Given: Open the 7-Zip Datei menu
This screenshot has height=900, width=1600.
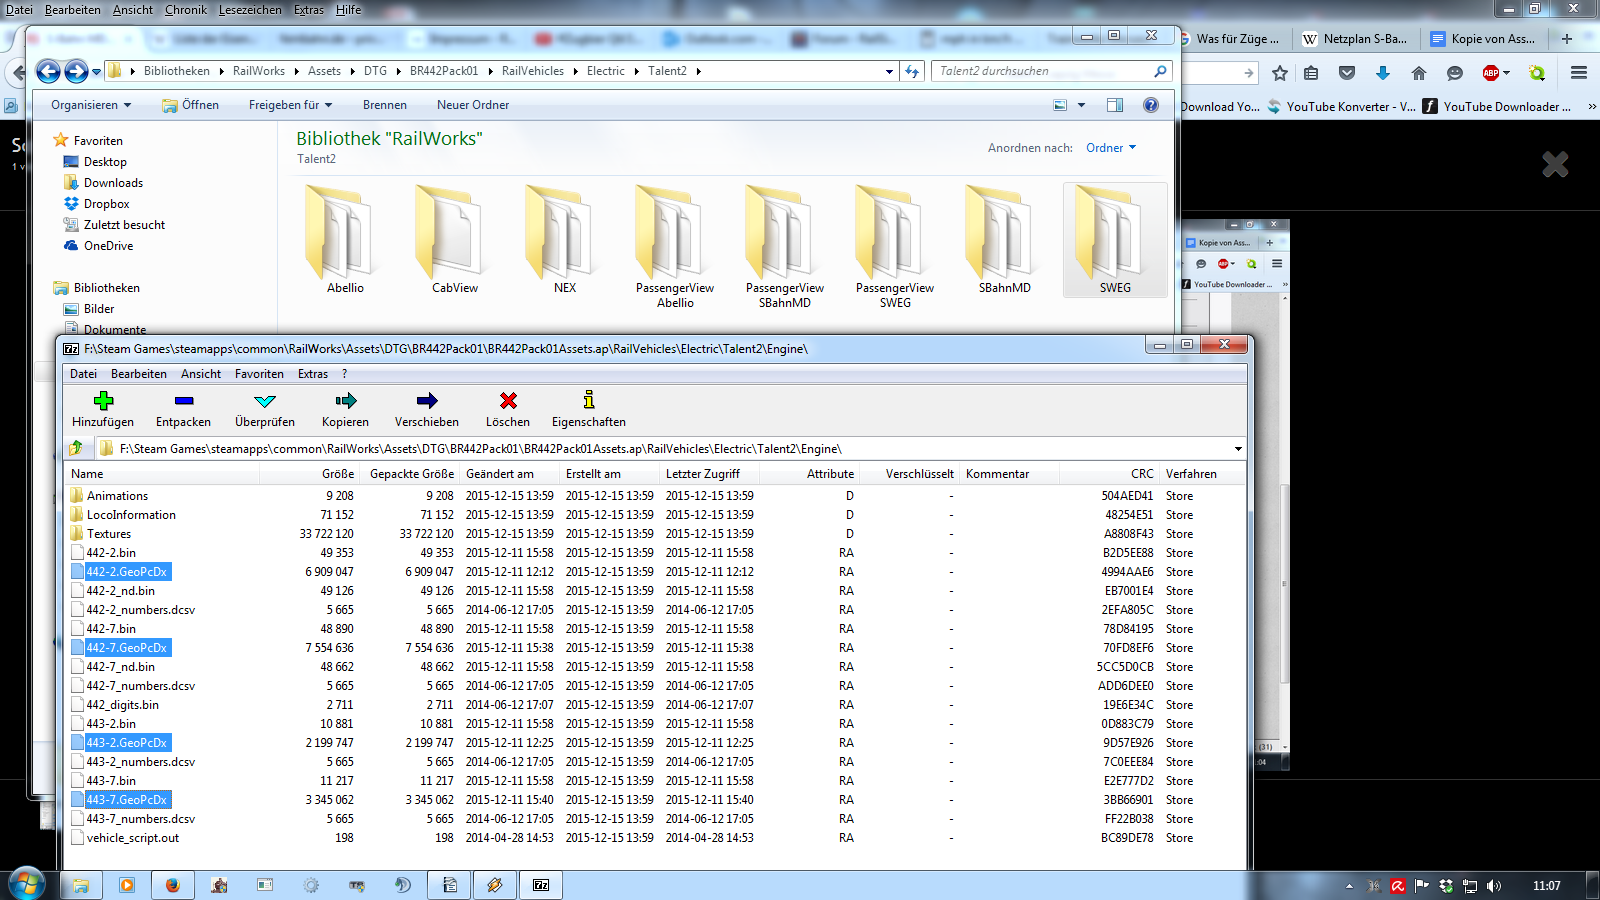Looking at the screenshot, I should [x=83, y=374].
